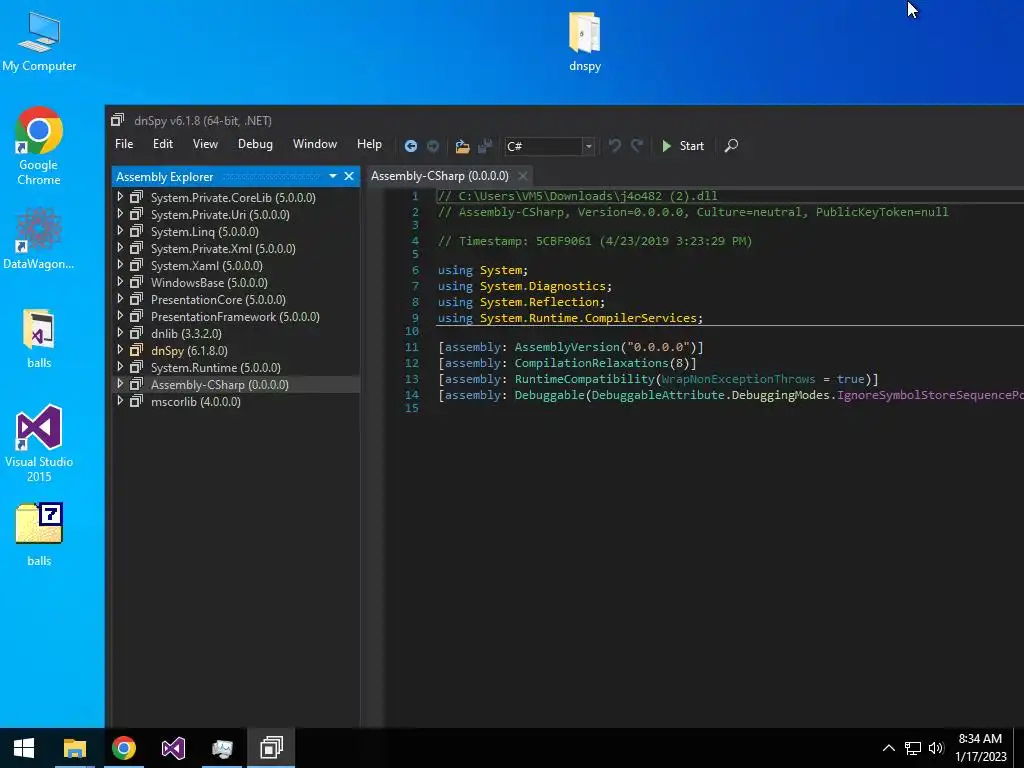Select Visual Studio 2015 desktop shortcut
Screen dimensions: 1024x768
(39, 444)
